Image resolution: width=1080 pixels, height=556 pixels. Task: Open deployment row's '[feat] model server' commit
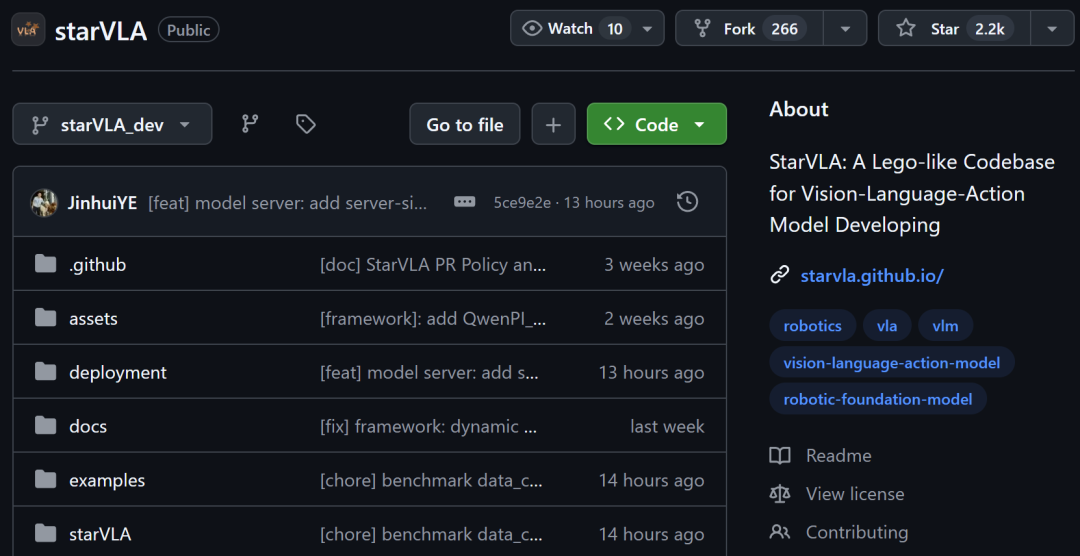pos(430,372)
